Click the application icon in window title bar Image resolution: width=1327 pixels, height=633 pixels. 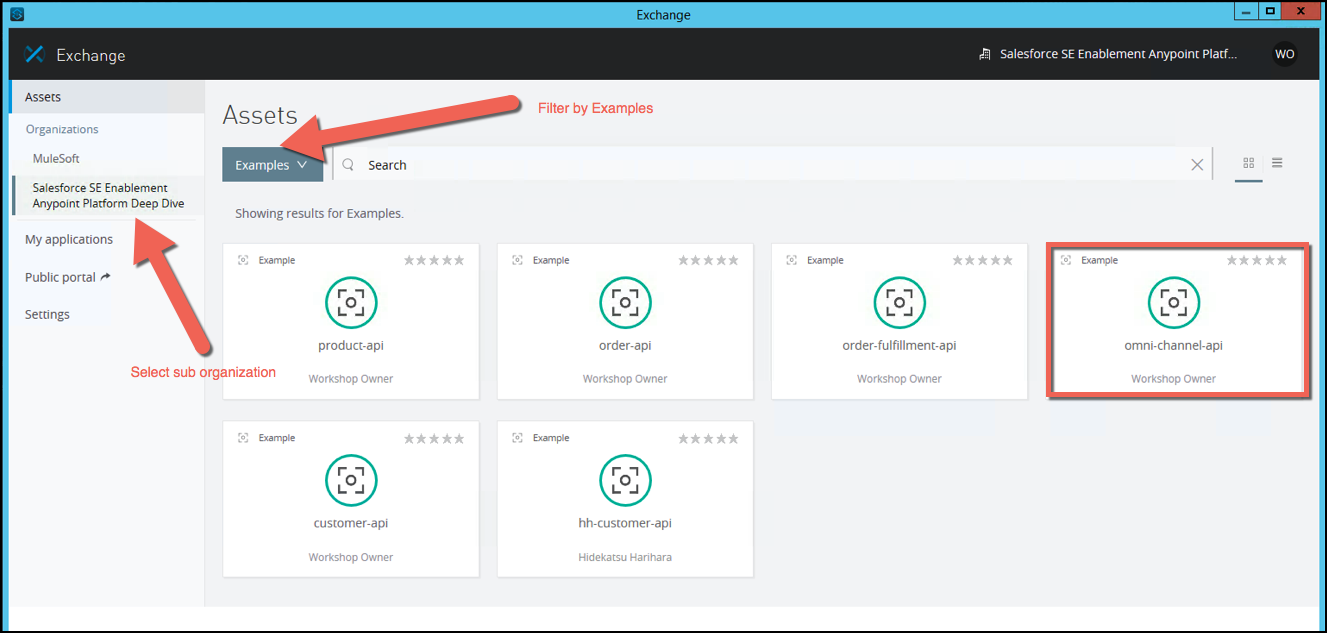16,14
